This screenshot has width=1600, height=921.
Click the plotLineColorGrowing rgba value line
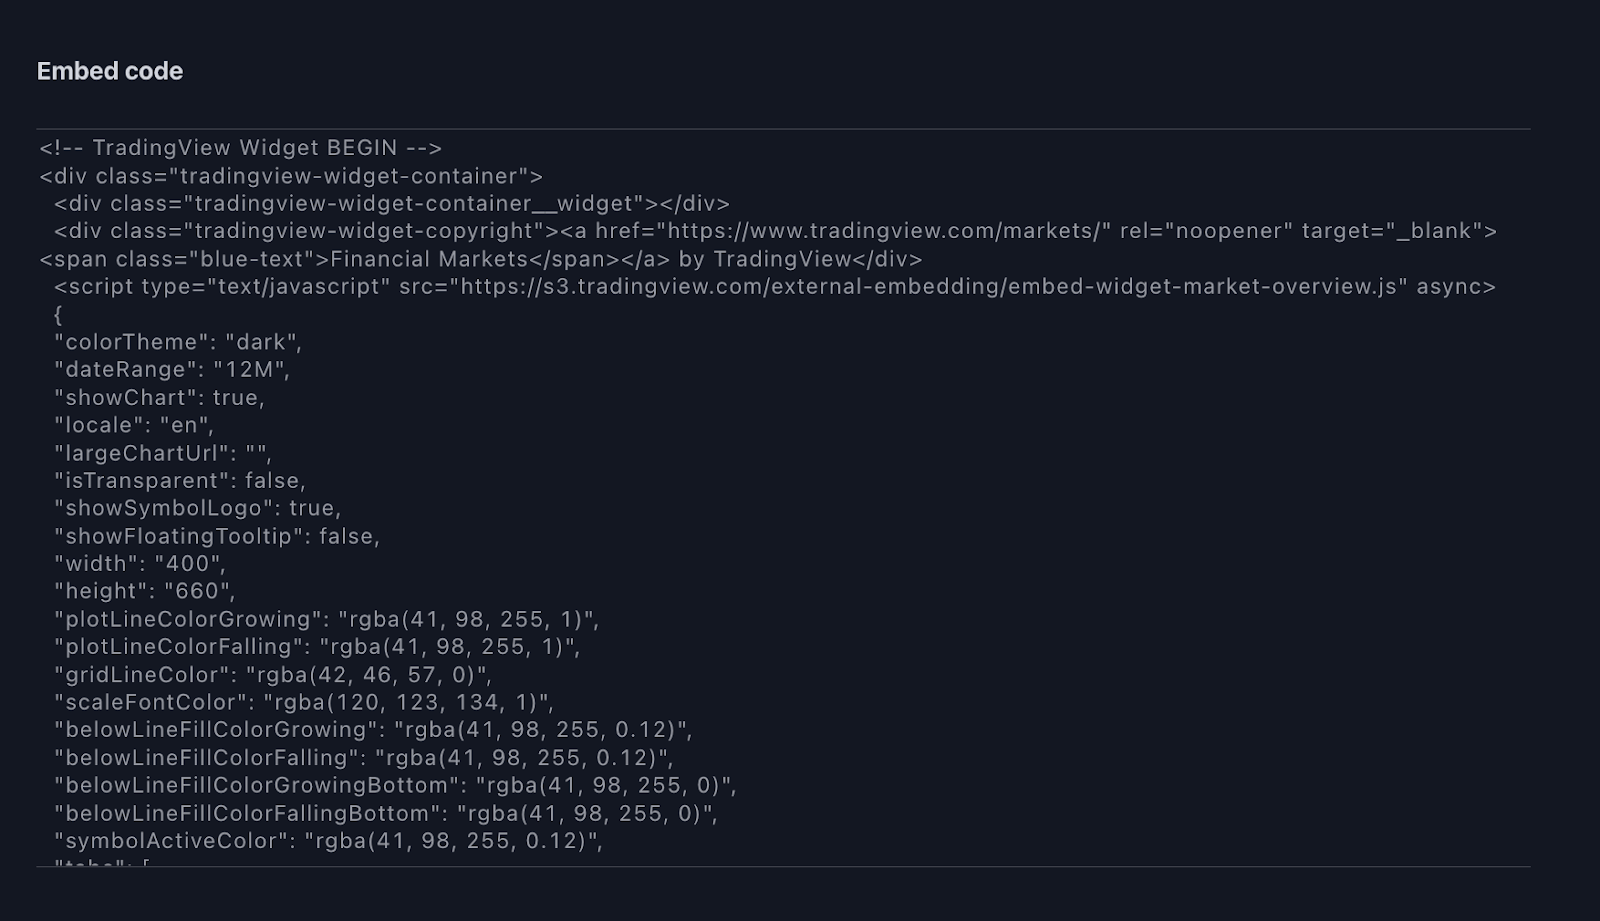(x=327, y=619)
